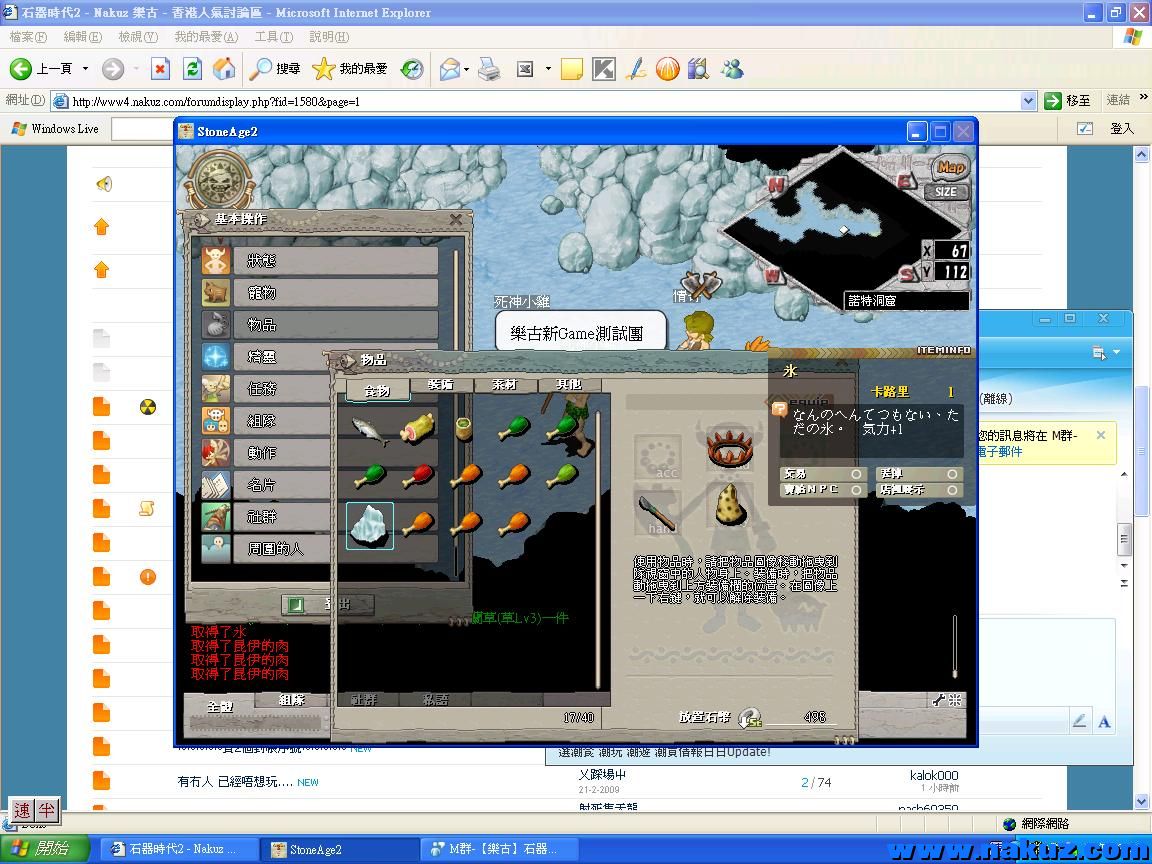Image resolution: width=1152 pixels, height=864 pixels.
Task: Open 周圍的人 (nearby people) entry
Action: (266, 549)
